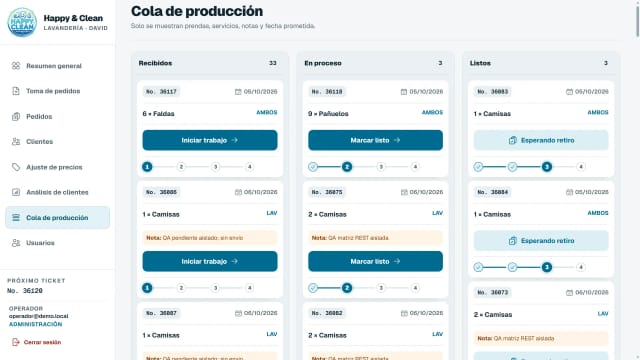Select active step 2 on order No. 36075 tracker

[x=347, y=288]
